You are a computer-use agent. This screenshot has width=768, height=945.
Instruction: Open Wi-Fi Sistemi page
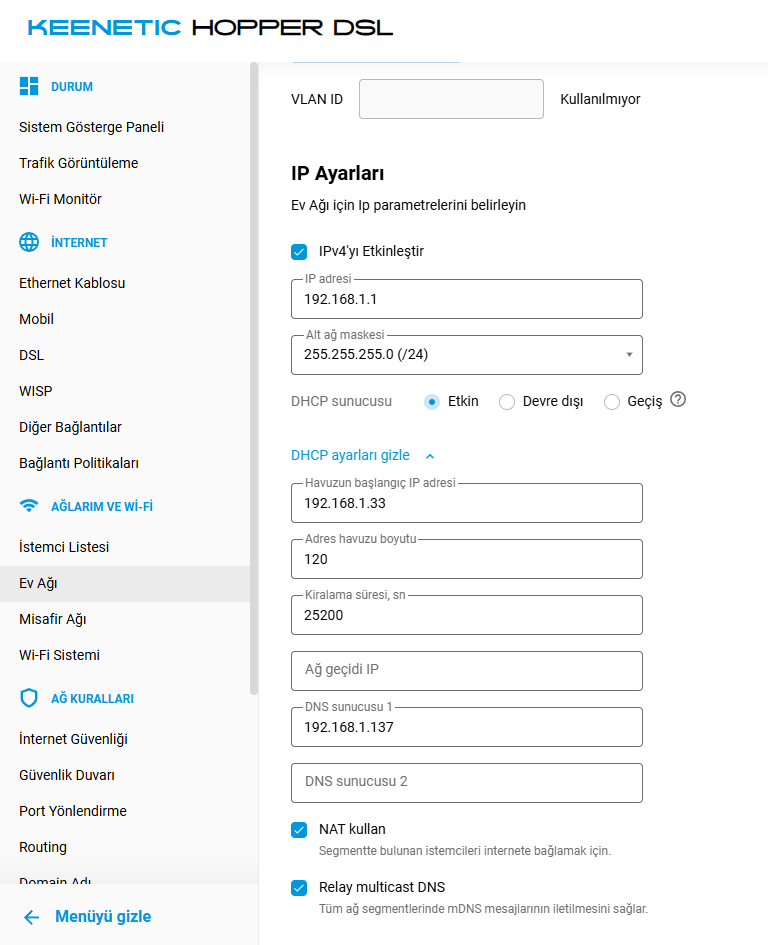point(60,655)
